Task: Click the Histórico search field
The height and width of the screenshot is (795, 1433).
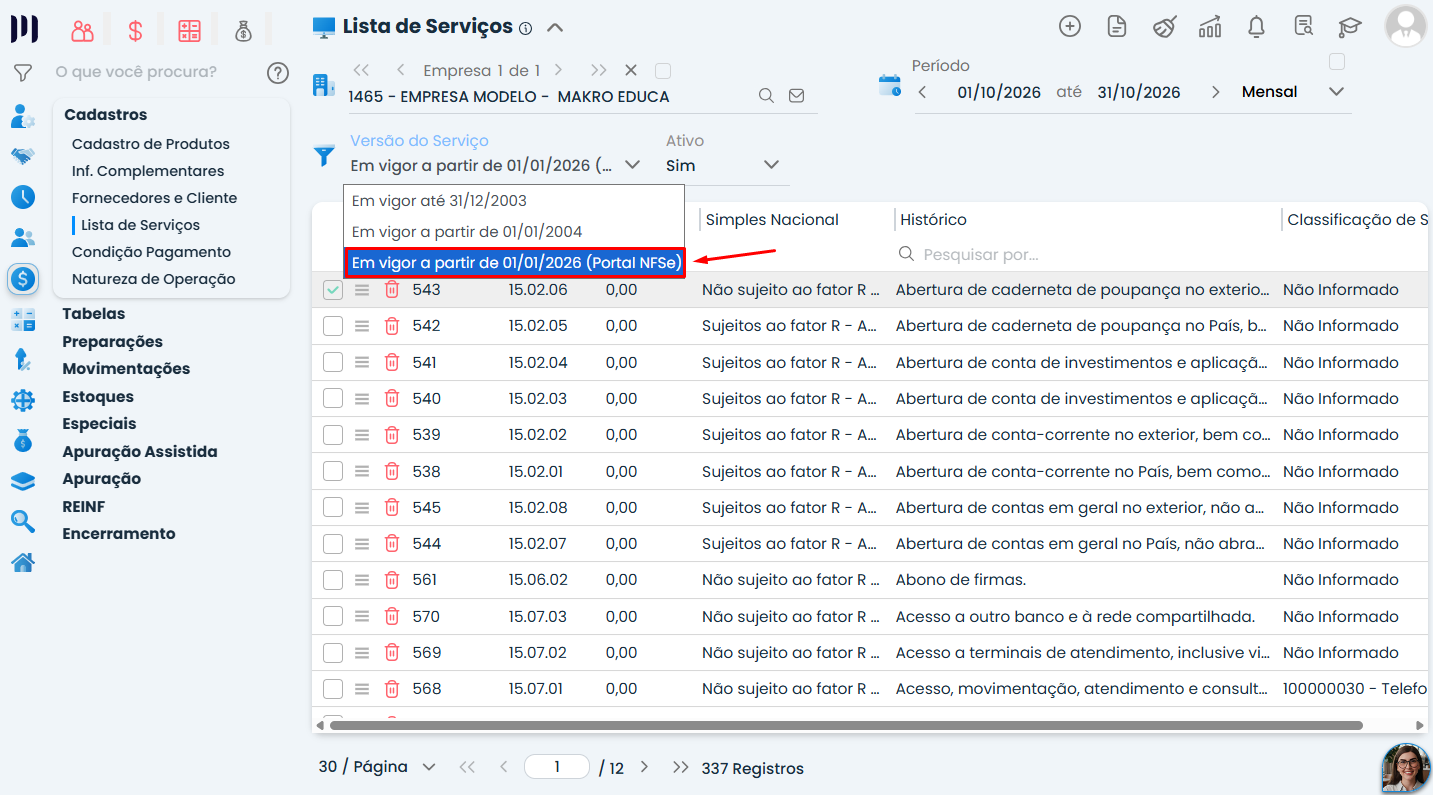Action: coord(1085,255)
